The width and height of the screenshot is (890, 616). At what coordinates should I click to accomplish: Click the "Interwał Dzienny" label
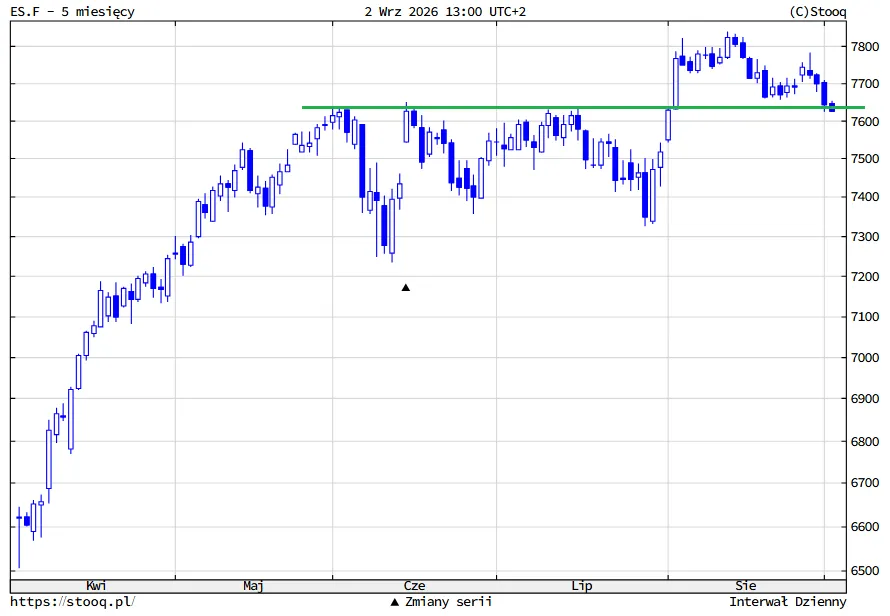[x=788, y=602]
